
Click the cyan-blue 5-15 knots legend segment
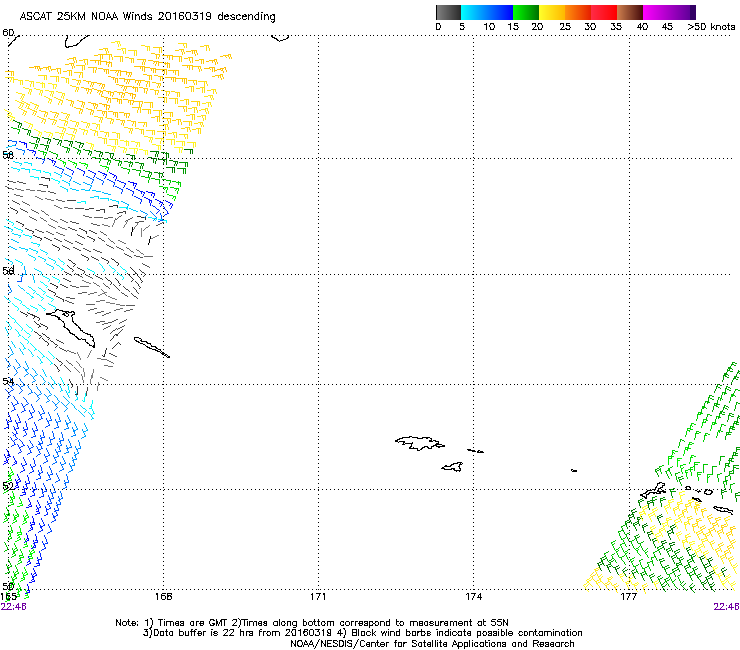coord(487,12)
